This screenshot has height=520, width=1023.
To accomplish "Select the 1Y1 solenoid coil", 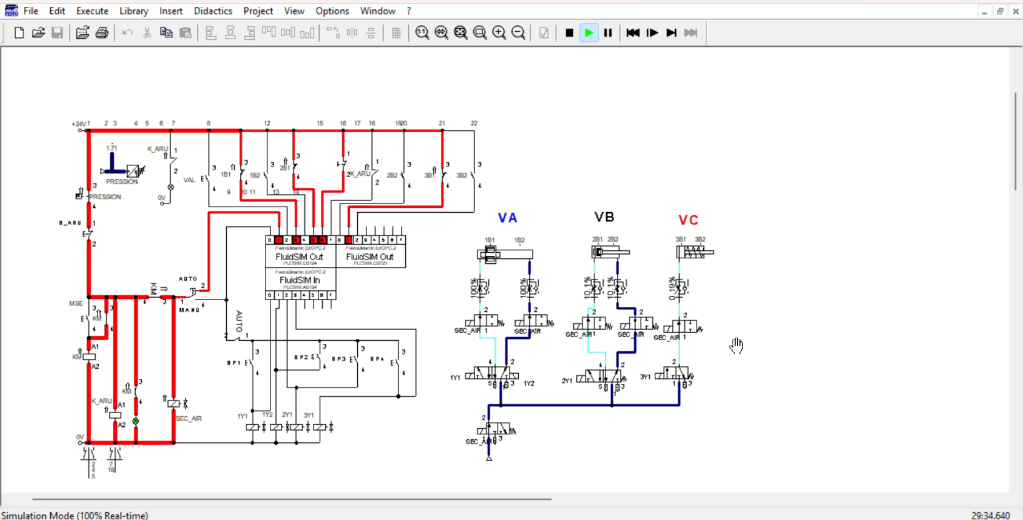I will pos(253,427).
